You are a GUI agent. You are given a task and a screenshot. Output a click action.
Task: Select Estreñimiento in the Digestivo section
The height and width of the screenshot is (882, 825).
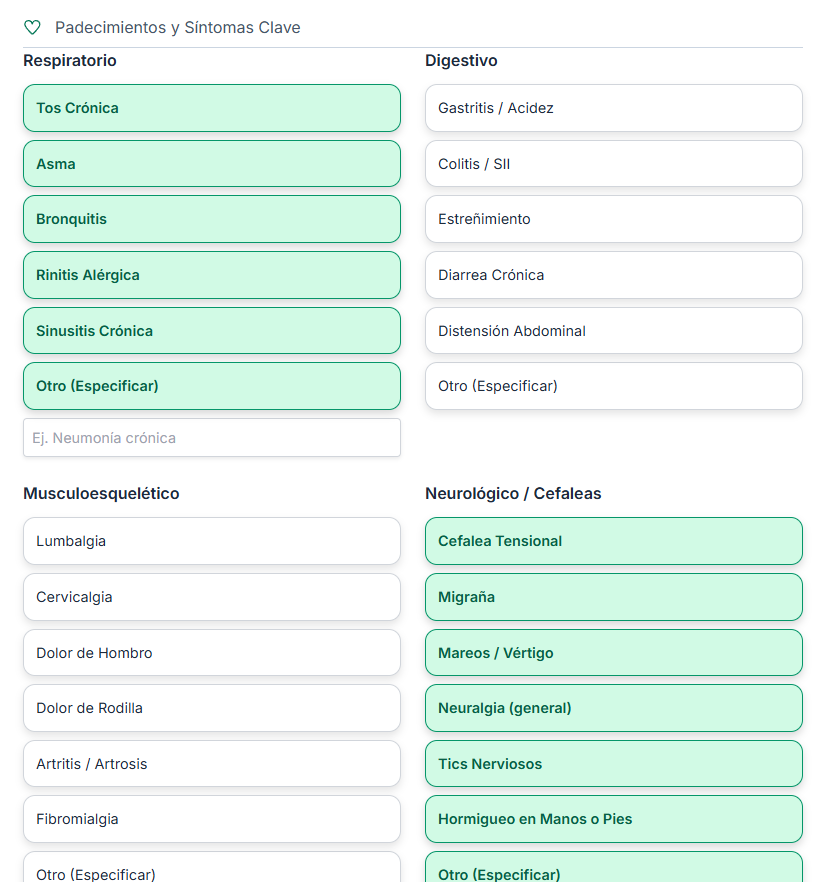click(x=613, y=219)
